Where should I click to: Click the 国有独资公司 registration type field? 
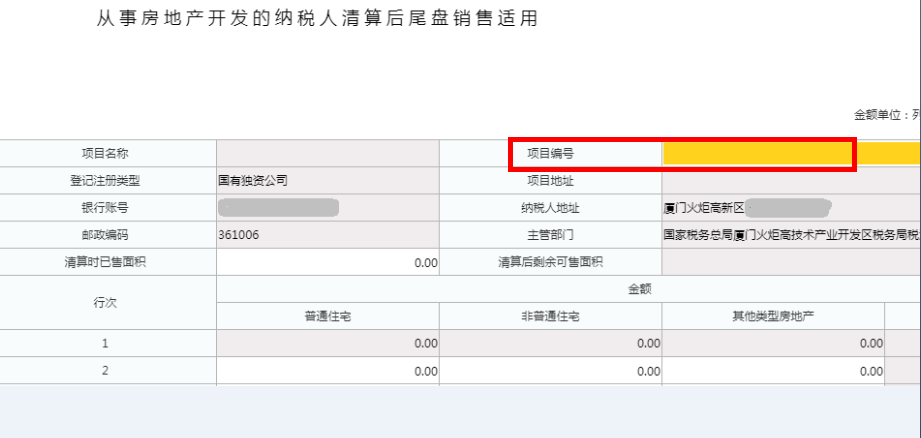point(328,181)
